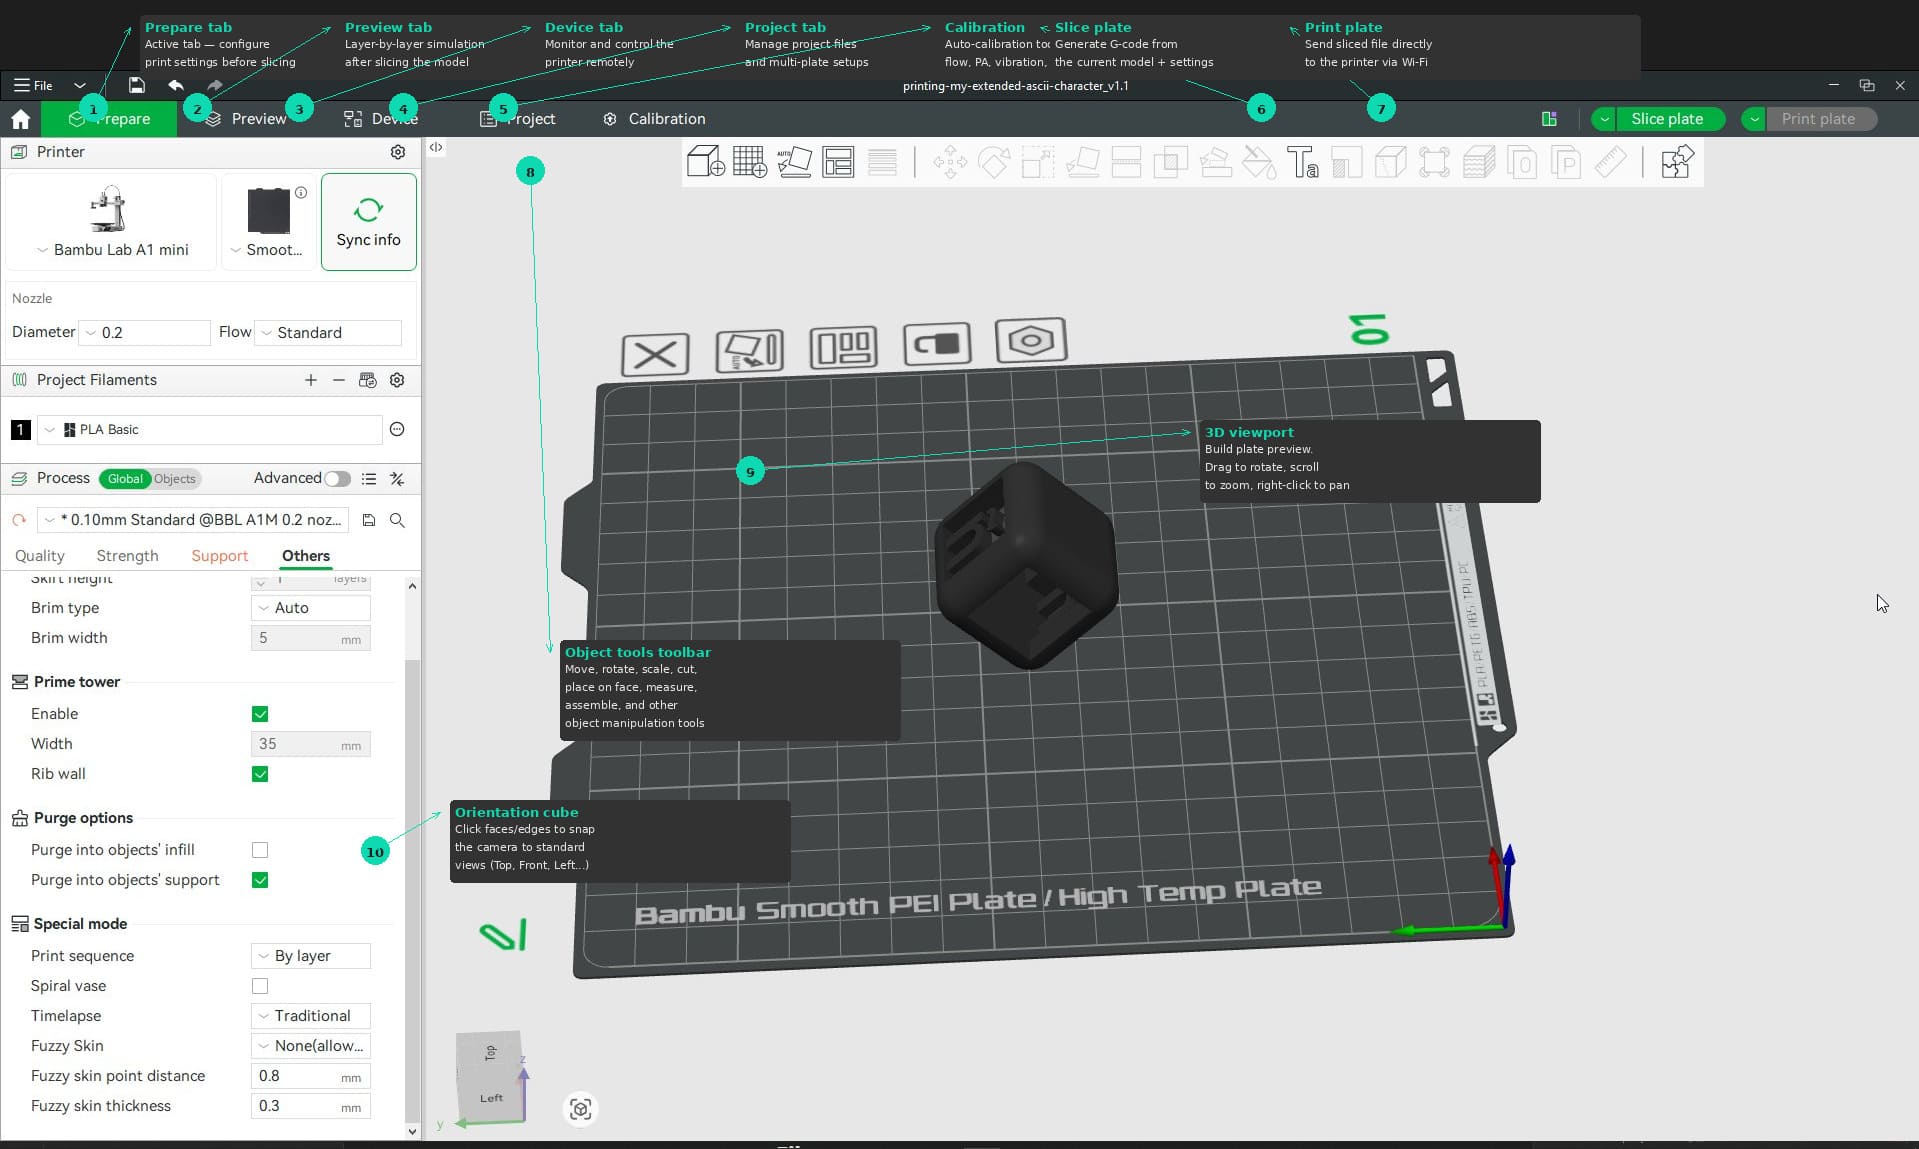Viewport: 1919px width, 1149px height.
Task: Add a new model with the add cube icon
Action: tap(706, 162)
